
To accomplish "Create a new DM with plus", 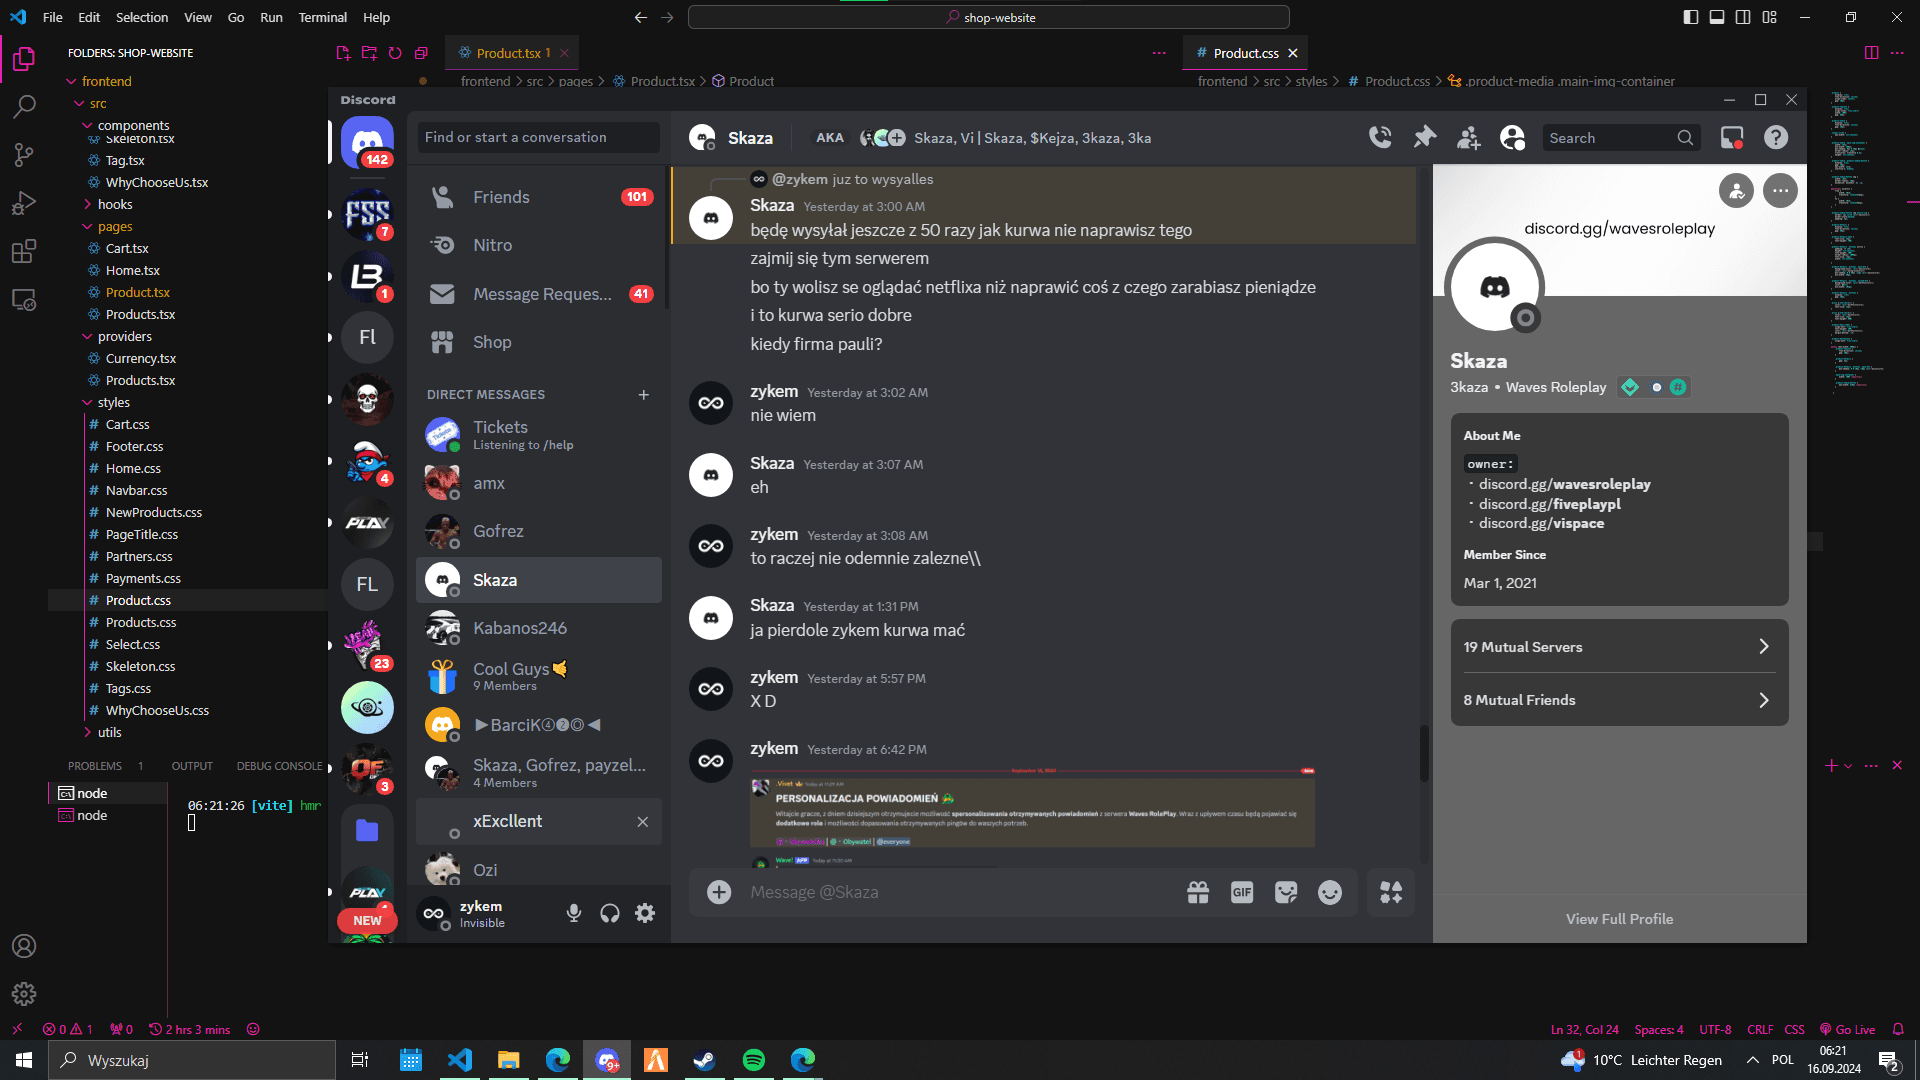I will (643, 395).
